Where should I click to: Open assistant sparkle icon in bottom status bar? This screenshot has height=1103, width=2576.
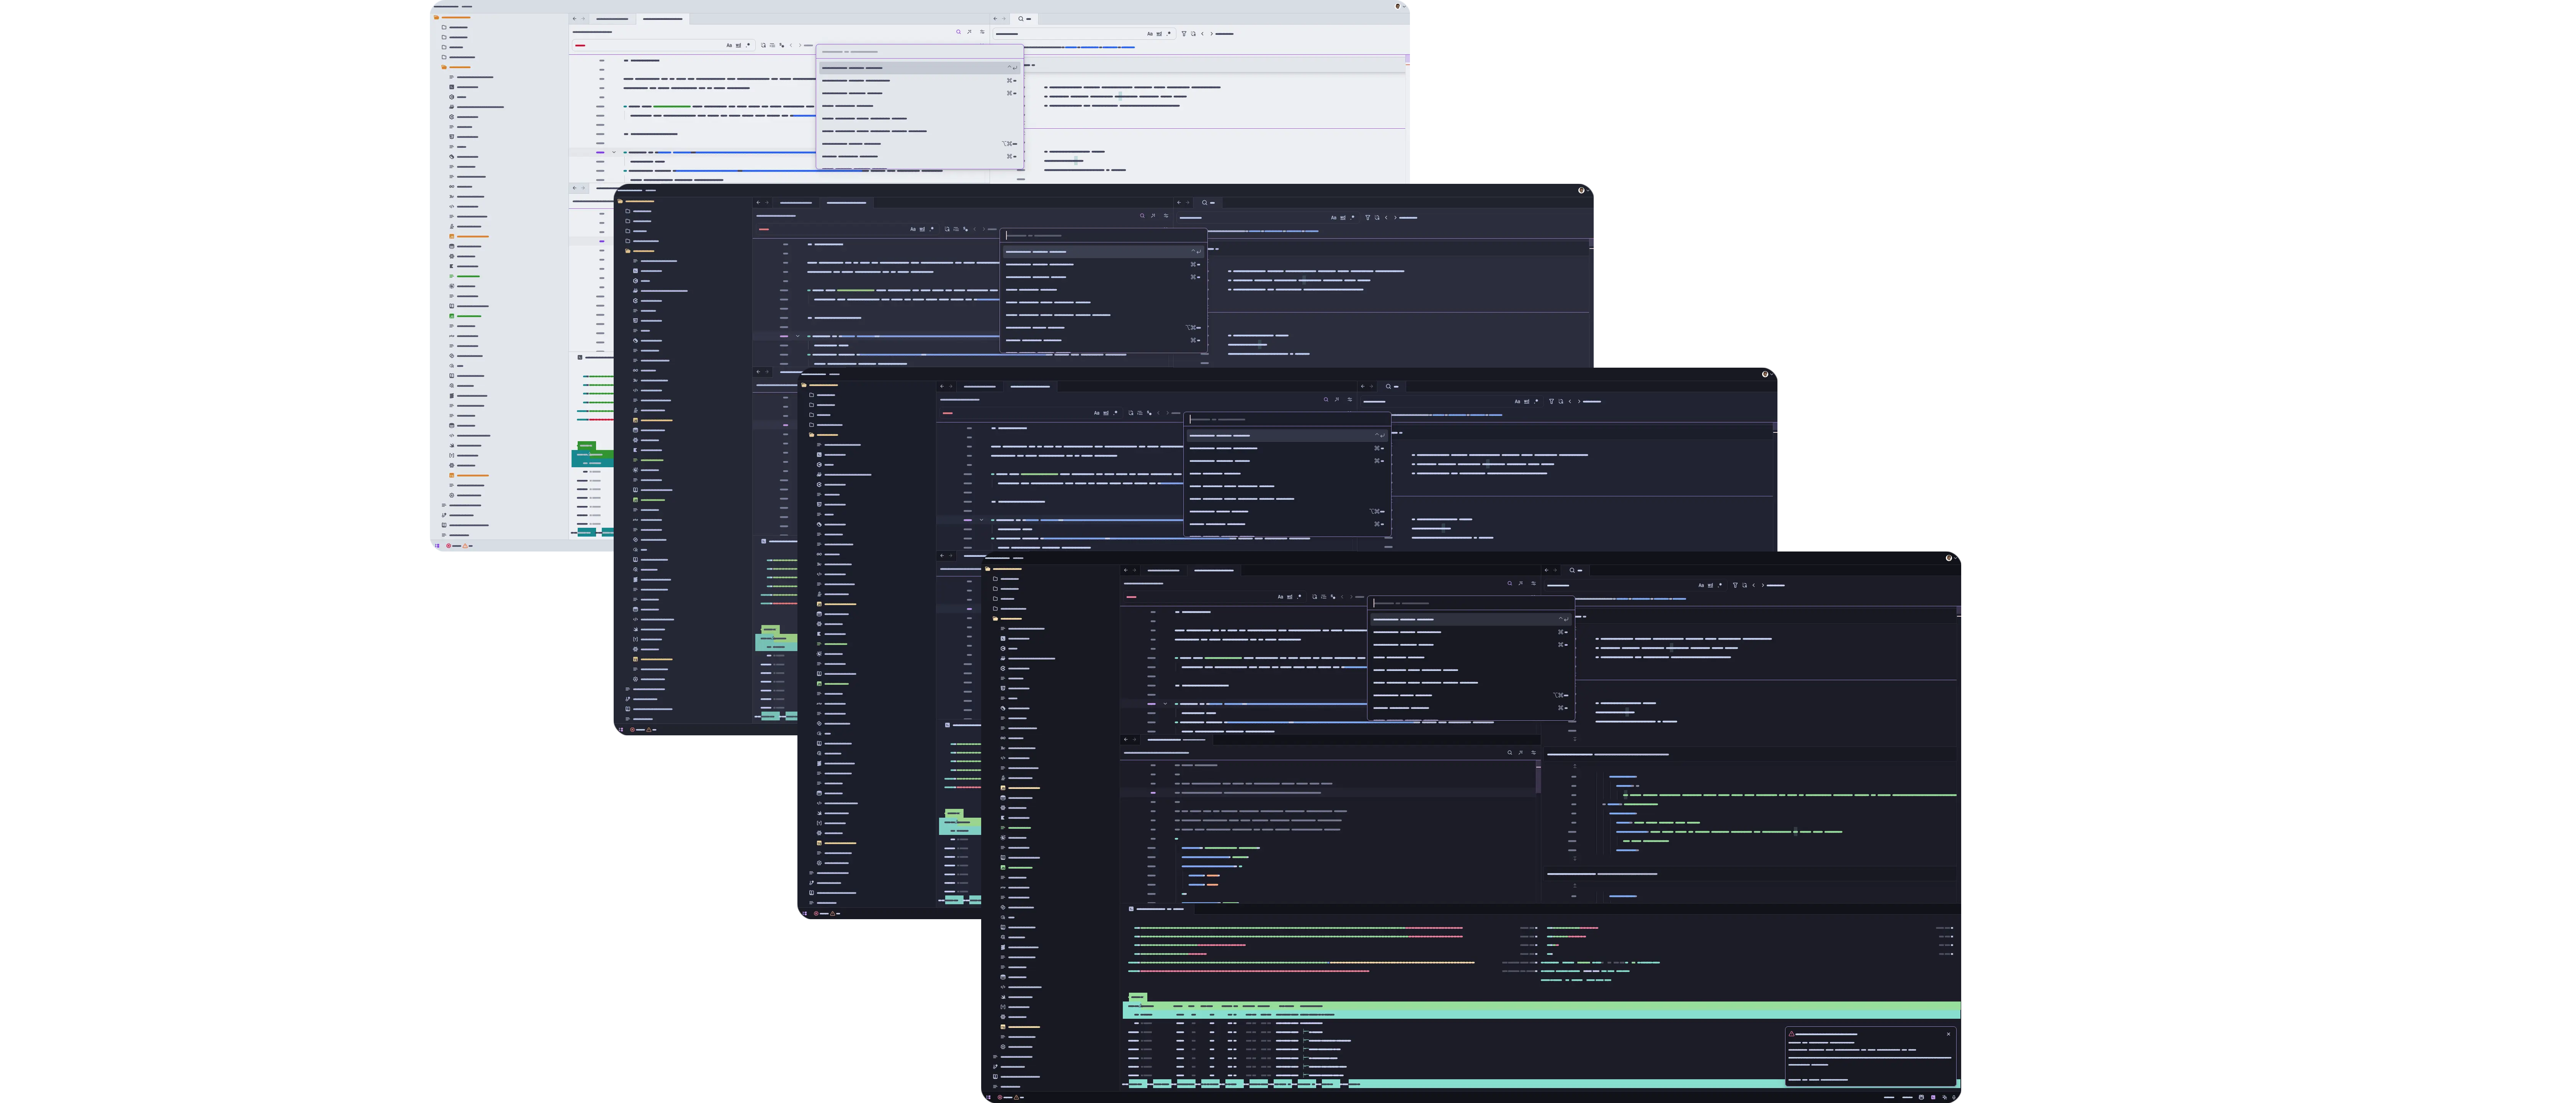[1945, 1097]
